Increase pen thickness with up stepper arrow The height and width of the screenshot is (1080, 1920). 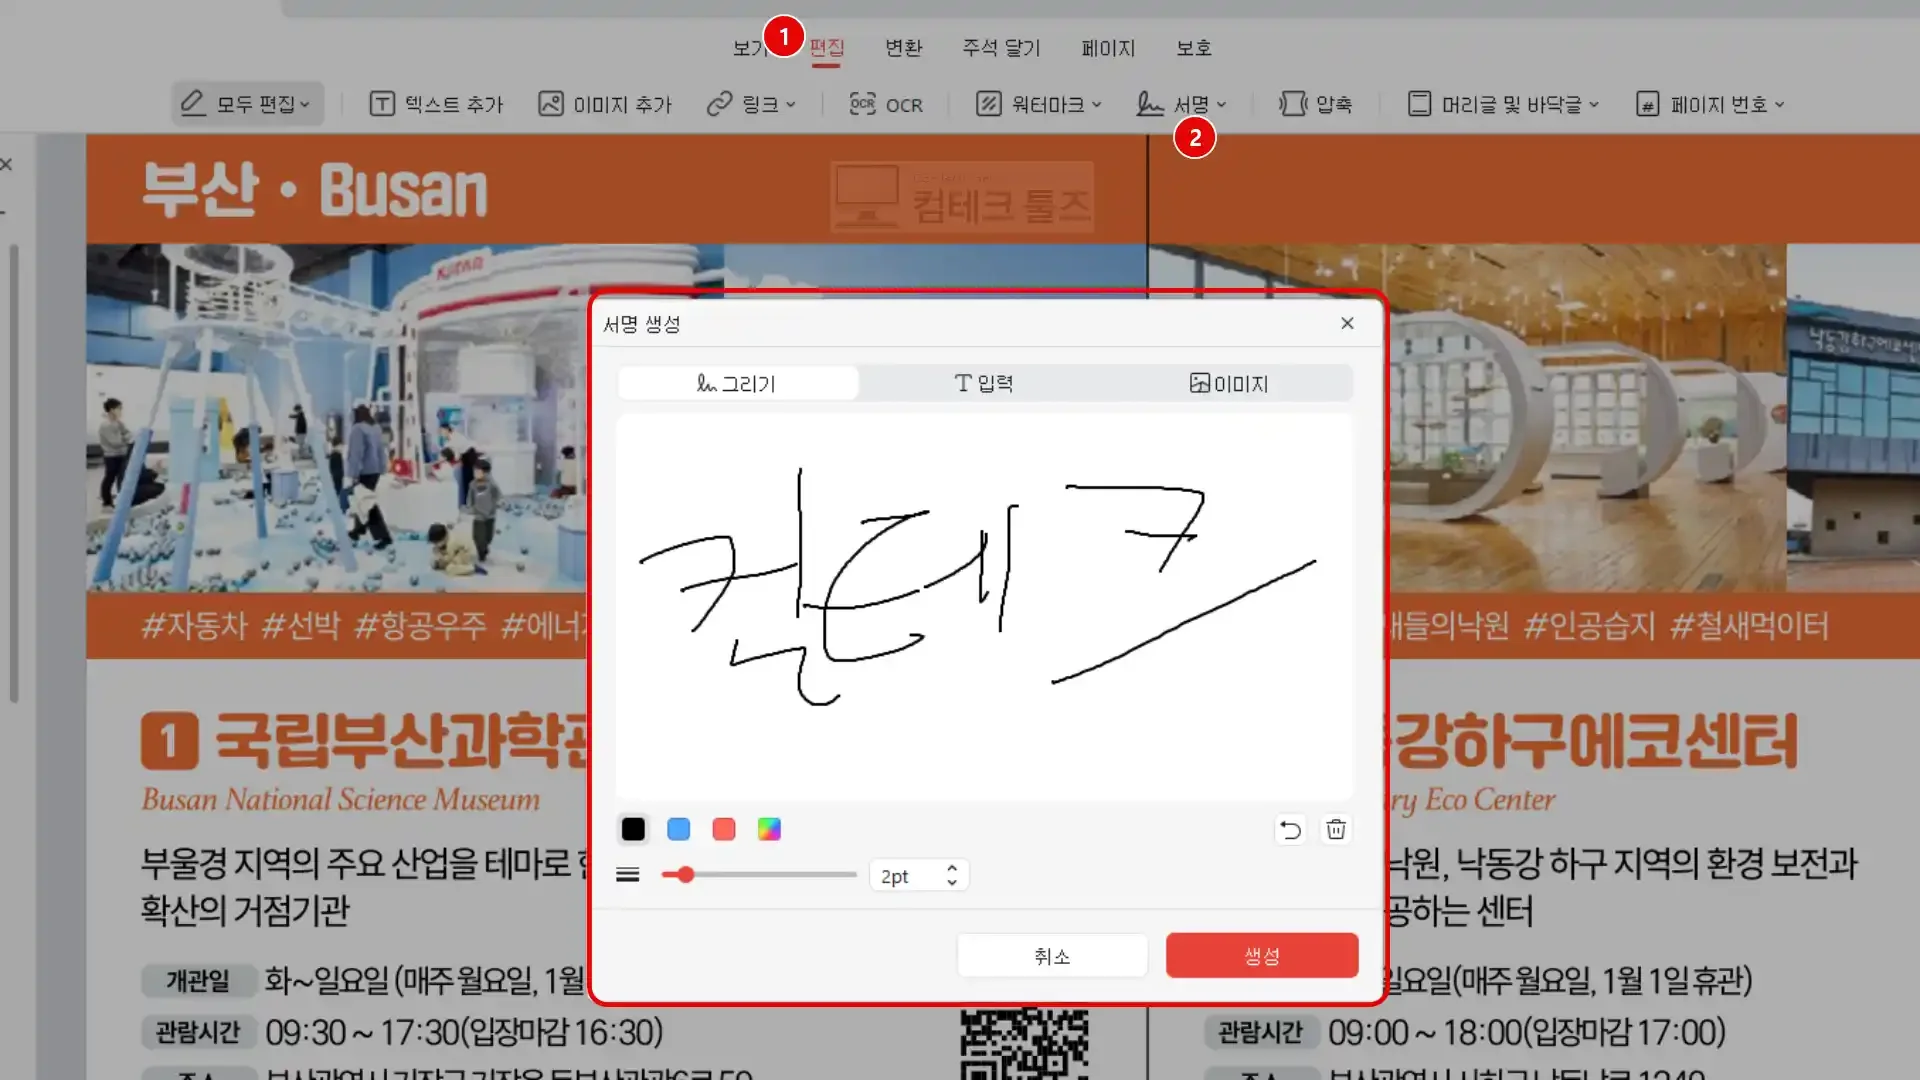(x=952, y=868)
